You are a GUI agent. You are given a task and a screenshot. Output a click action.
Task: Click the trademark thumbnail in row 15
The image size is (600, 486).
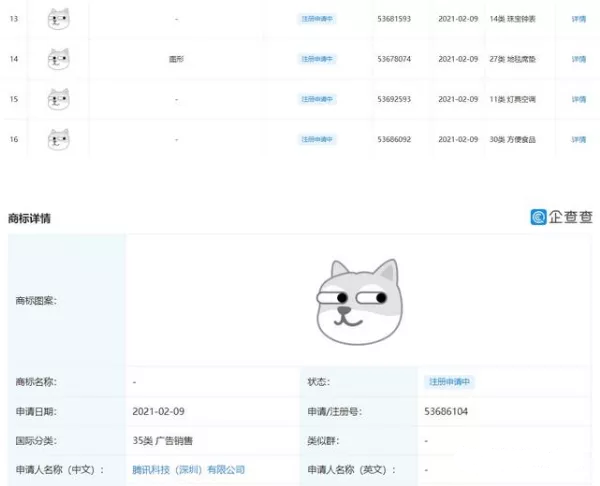pyautogui.click(x=59, y=99)
